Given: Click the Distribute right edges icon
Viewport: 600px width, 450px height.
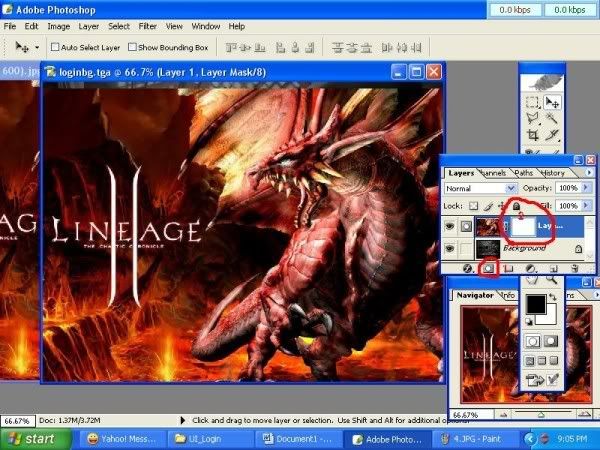Looking at the screenshot, I should point(416,48).
